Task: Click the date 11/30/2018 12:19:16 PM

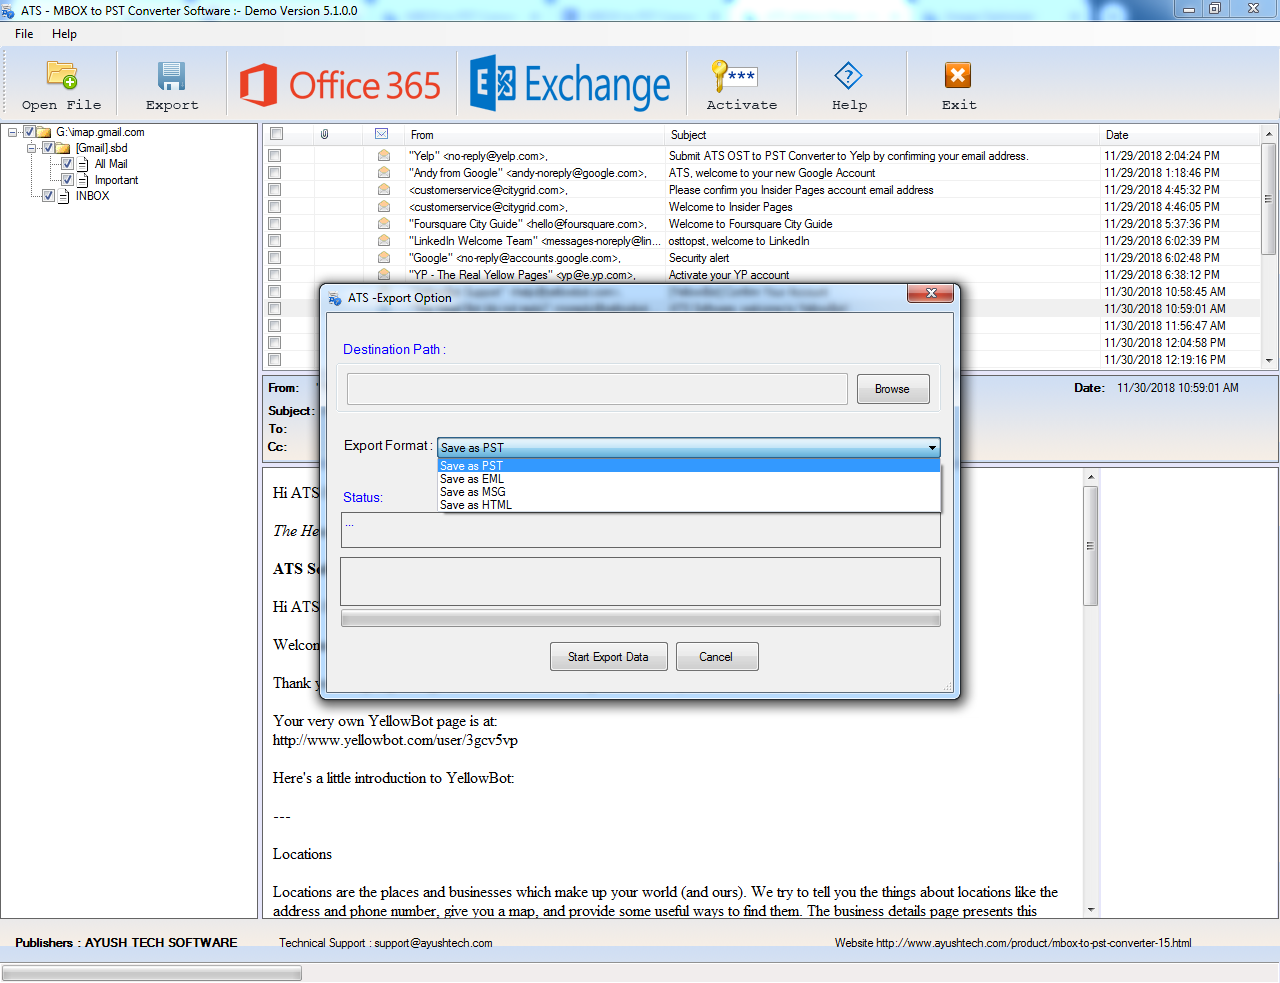Action: click(1165, 360)
